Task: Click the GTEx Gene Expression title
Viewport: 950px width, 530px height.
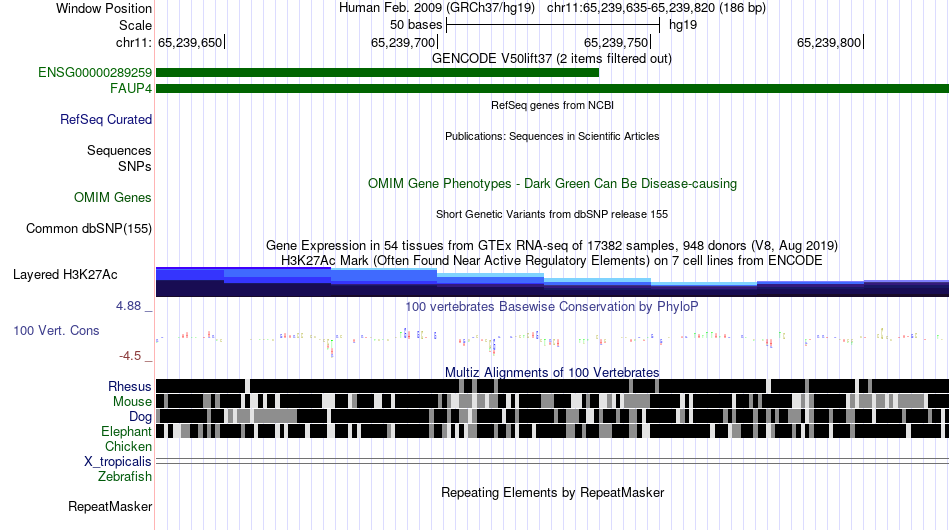Action: 552,246
